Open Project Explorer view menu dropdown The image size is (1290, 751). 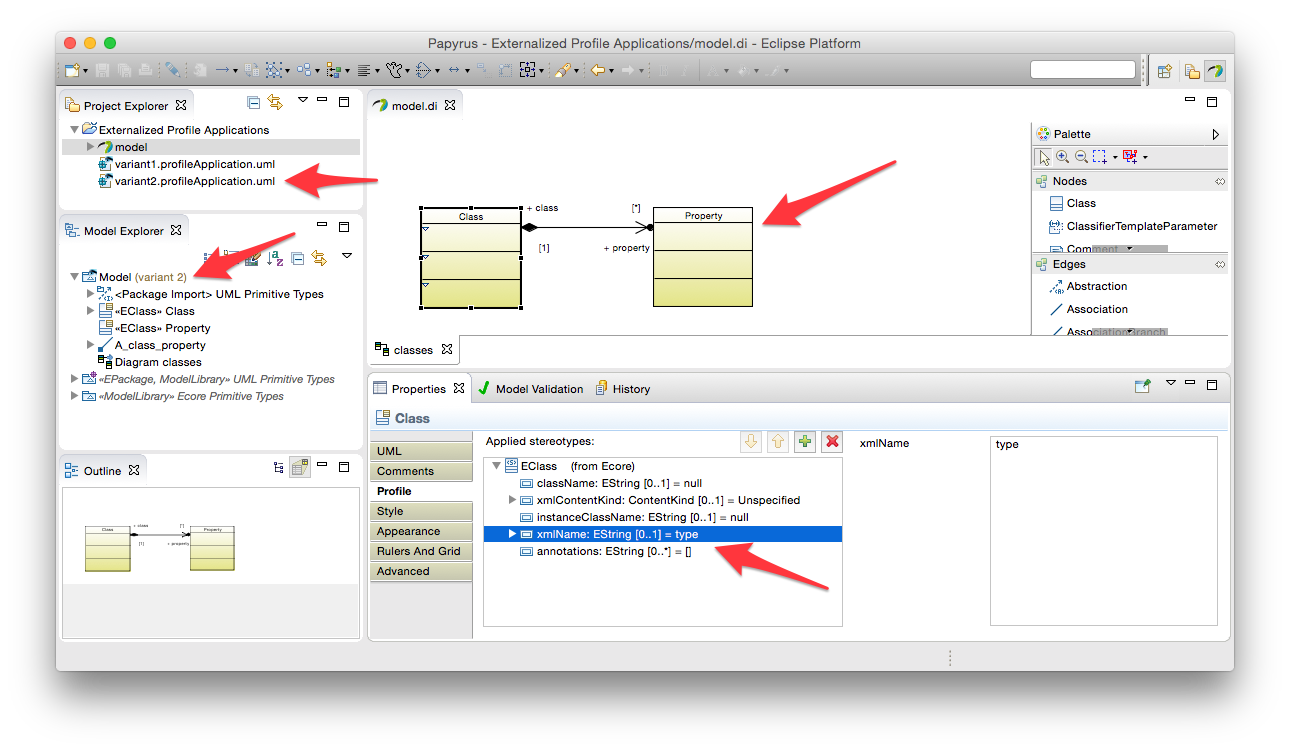(302, 101)
